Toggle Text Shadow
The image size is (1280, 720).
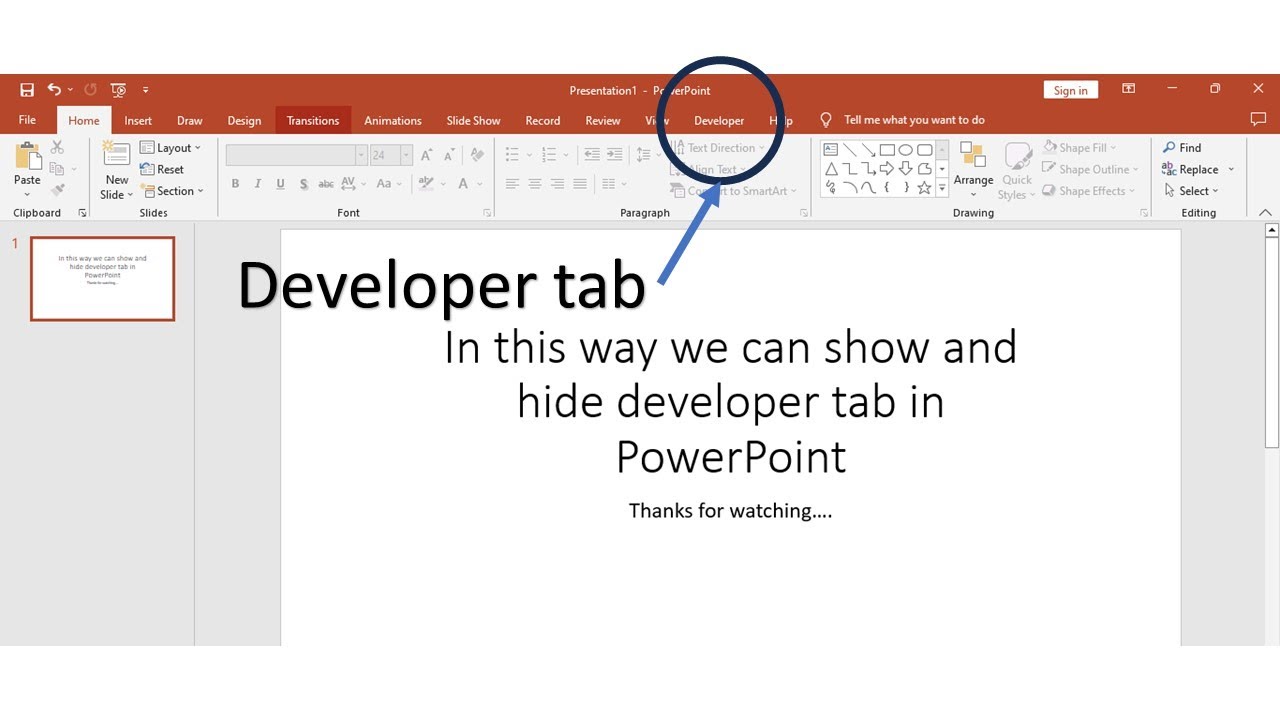[303, 184]
